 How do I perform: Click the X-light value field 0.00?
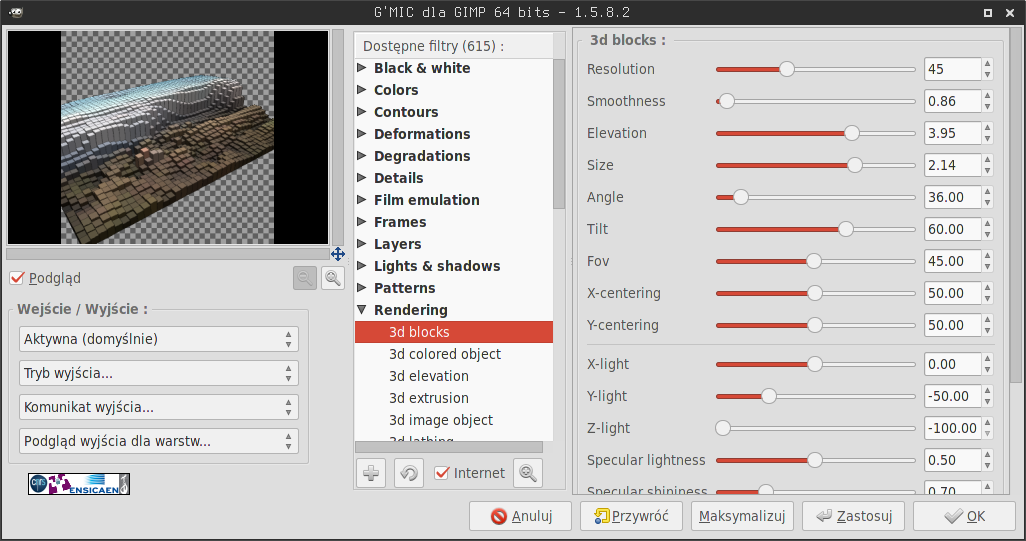click(x=953, y=364)
